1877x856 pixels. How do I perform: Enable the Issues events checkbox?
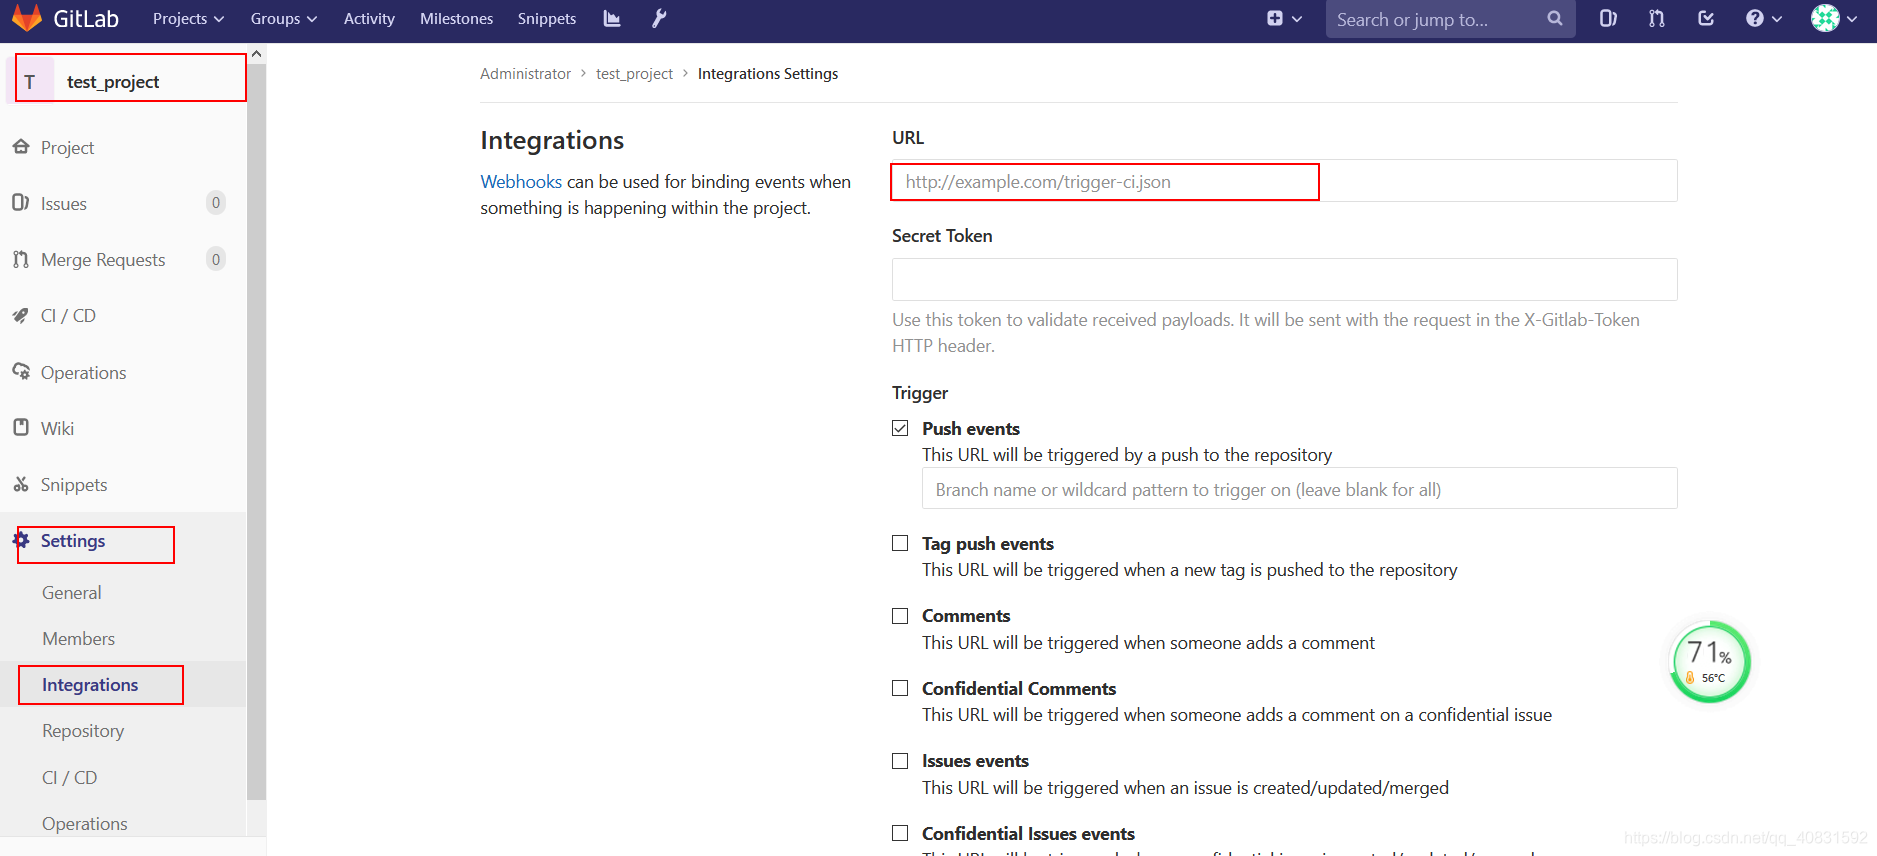[900, 761]
